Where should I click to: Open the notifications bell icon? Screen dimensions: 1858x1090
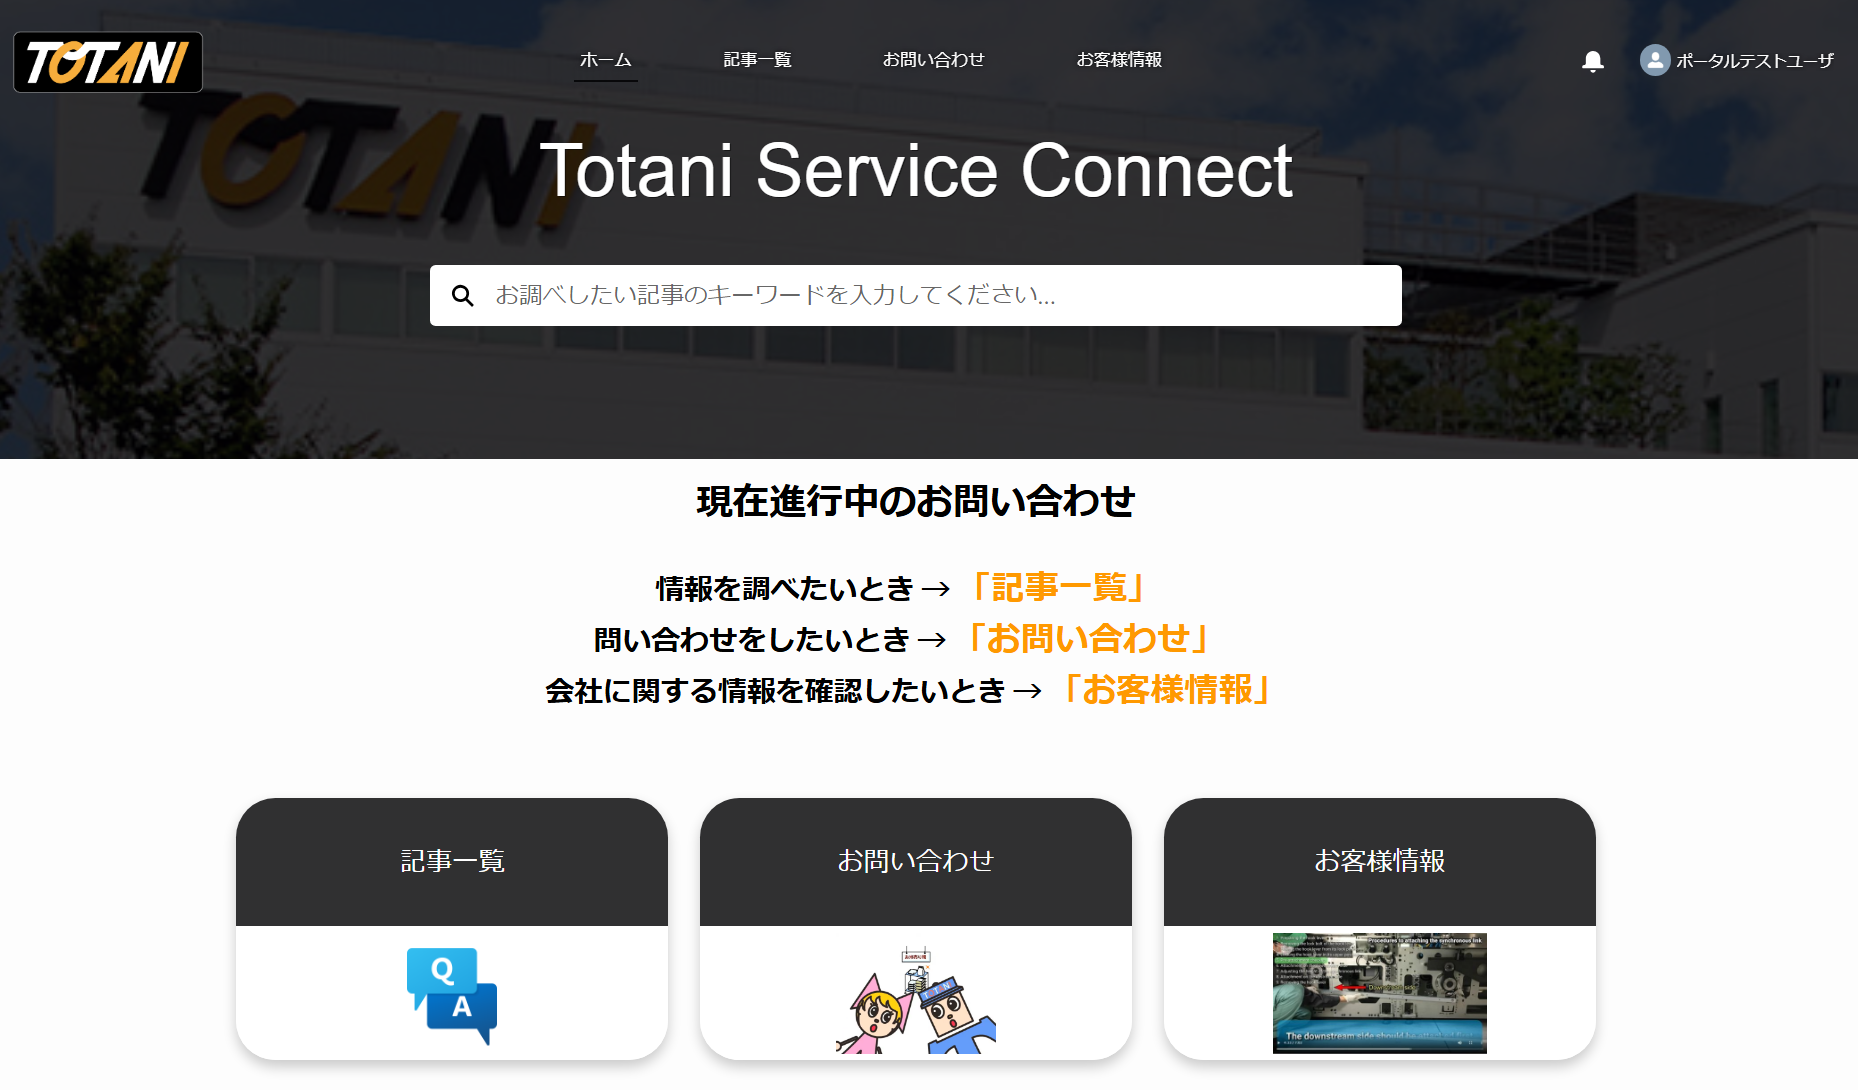(x=1593, y=61)
